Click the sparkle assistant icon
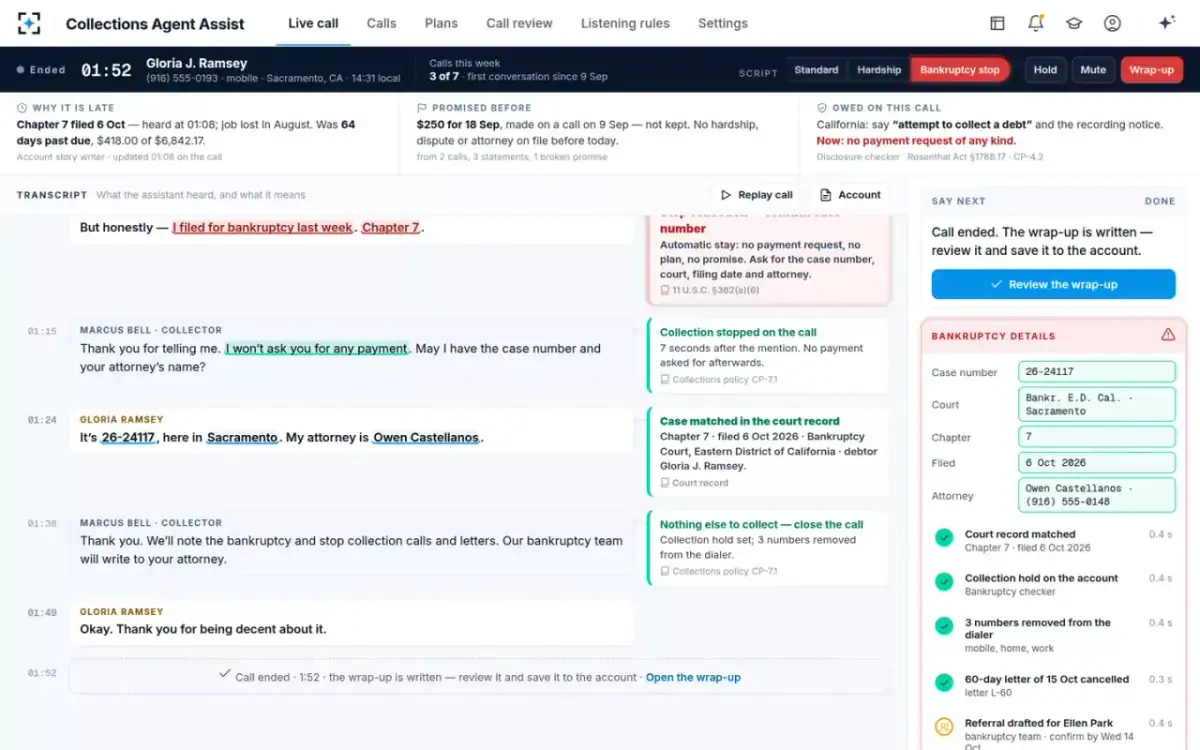The width and height of the screenshot is (1200, 750). (x=1166, y=23)
